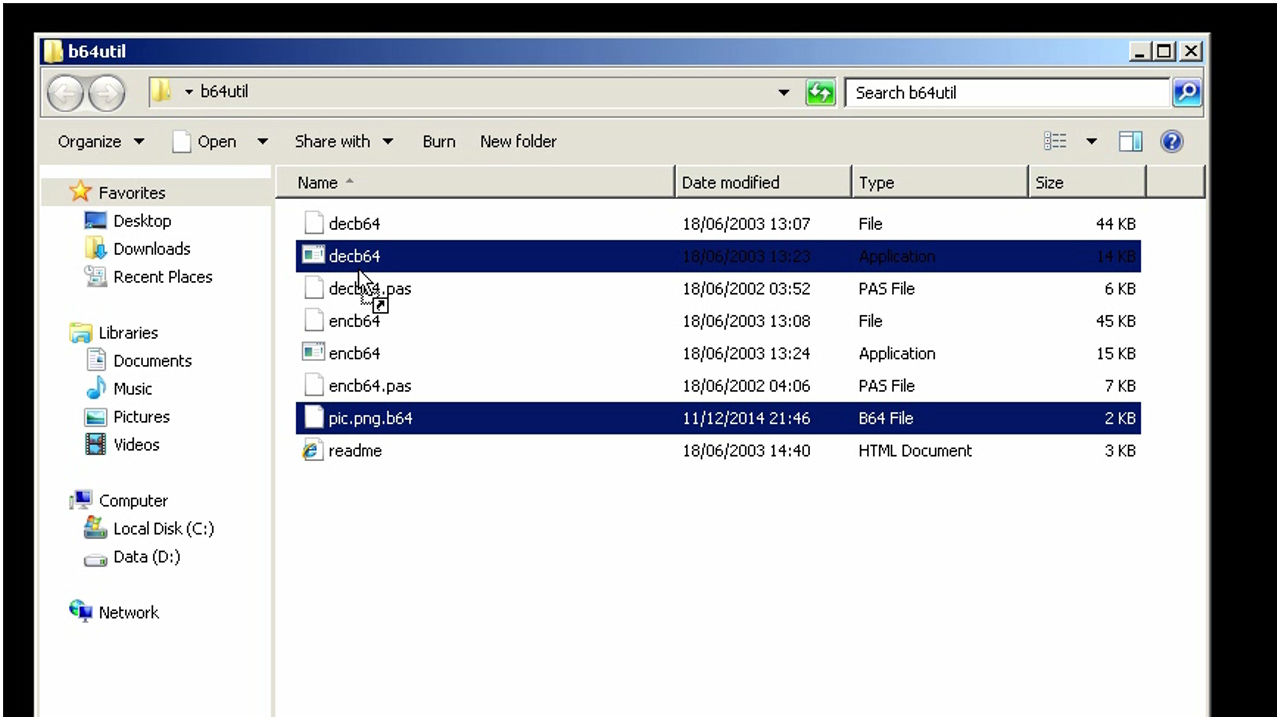Viewport: 1280px width, 720px height.
Task: Click the search magnifier icon
Action: tap(1186, 93)
